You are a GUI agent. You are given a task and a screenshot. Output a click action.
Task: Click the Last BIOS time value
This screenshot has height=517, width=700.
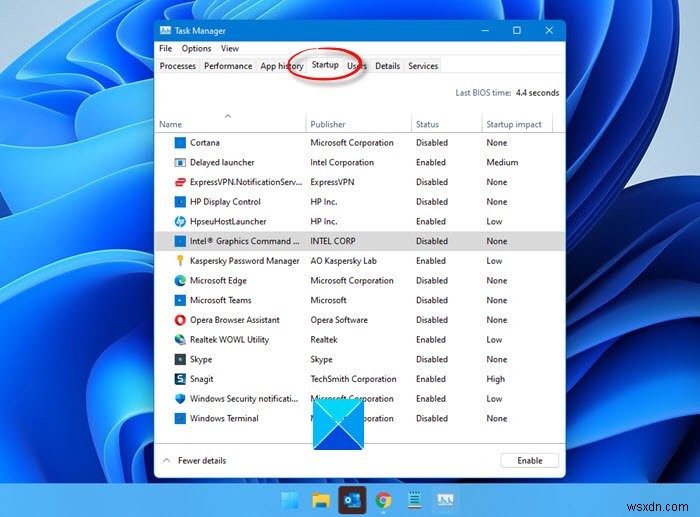(x=538, y=93)
